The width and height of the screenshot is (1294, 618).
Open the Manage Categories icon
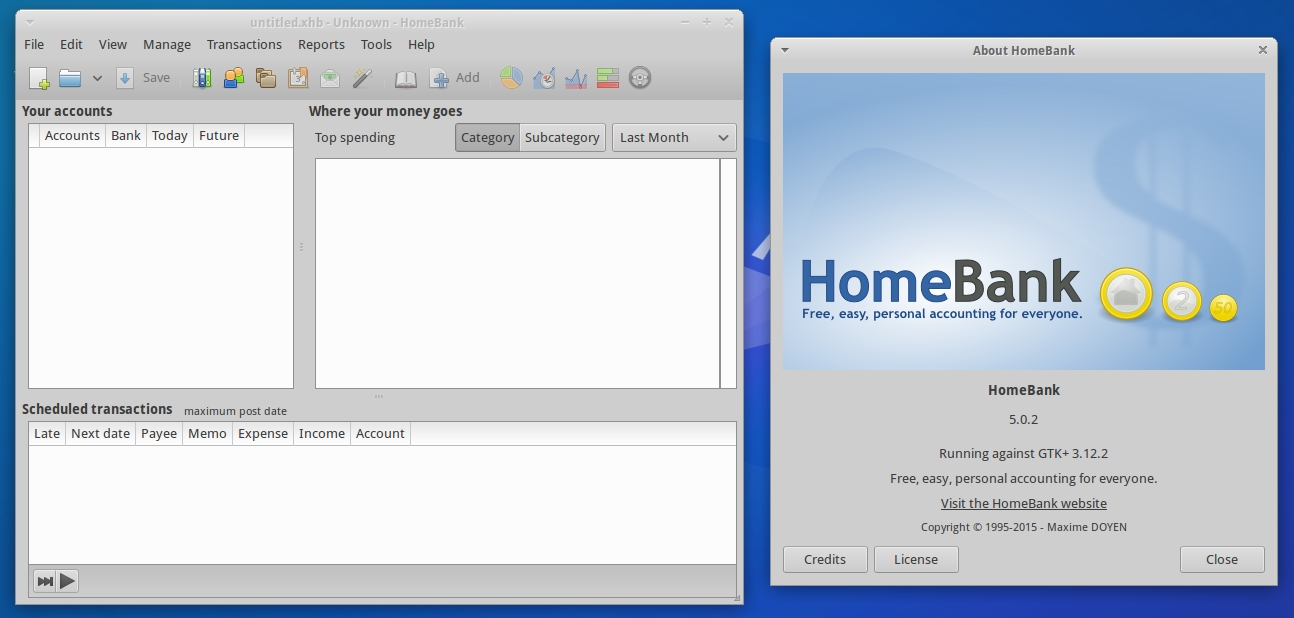(267, 77)
